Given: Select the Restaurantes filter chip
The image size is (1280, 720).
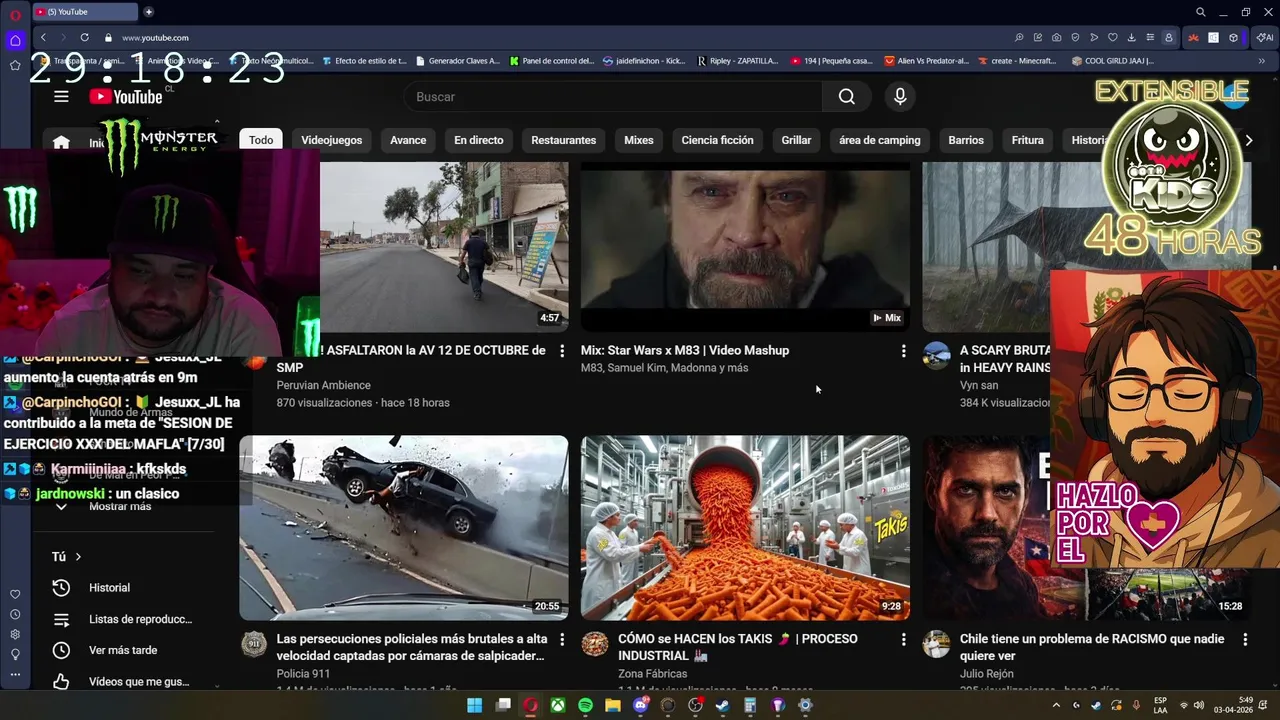Looking at the screenshot, I should (x=563, y=140).
